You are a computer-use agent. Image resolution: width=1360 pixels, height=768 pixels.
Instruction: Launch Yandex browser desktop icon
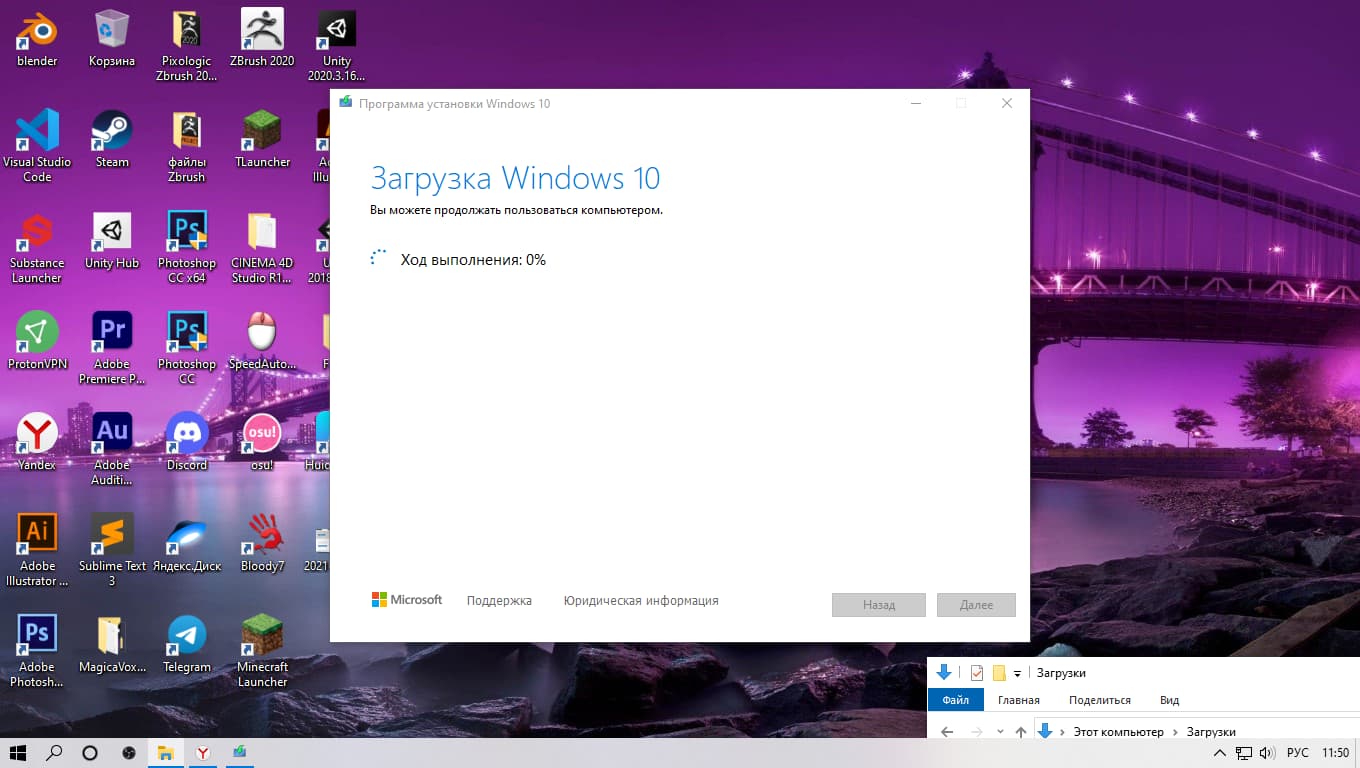37,442
